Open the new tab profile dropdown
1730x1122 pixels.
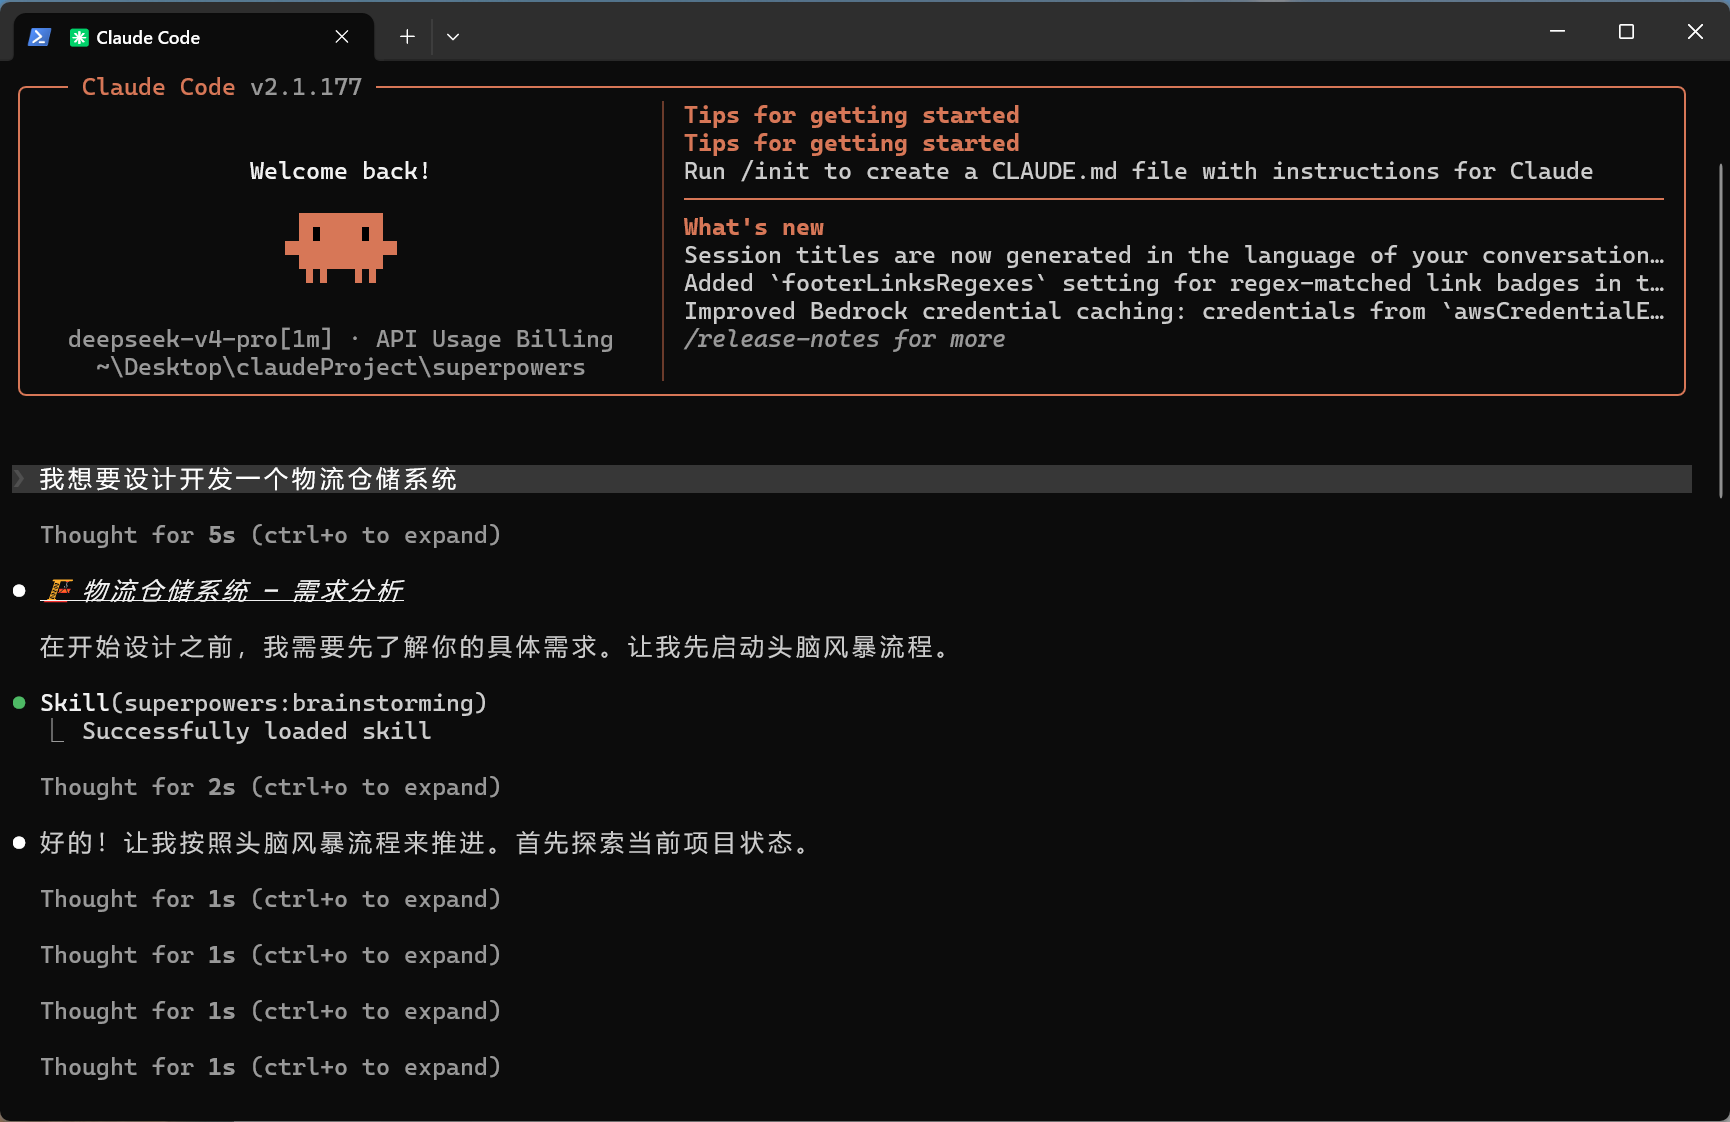pyautogui.click(x=453, y=37)
